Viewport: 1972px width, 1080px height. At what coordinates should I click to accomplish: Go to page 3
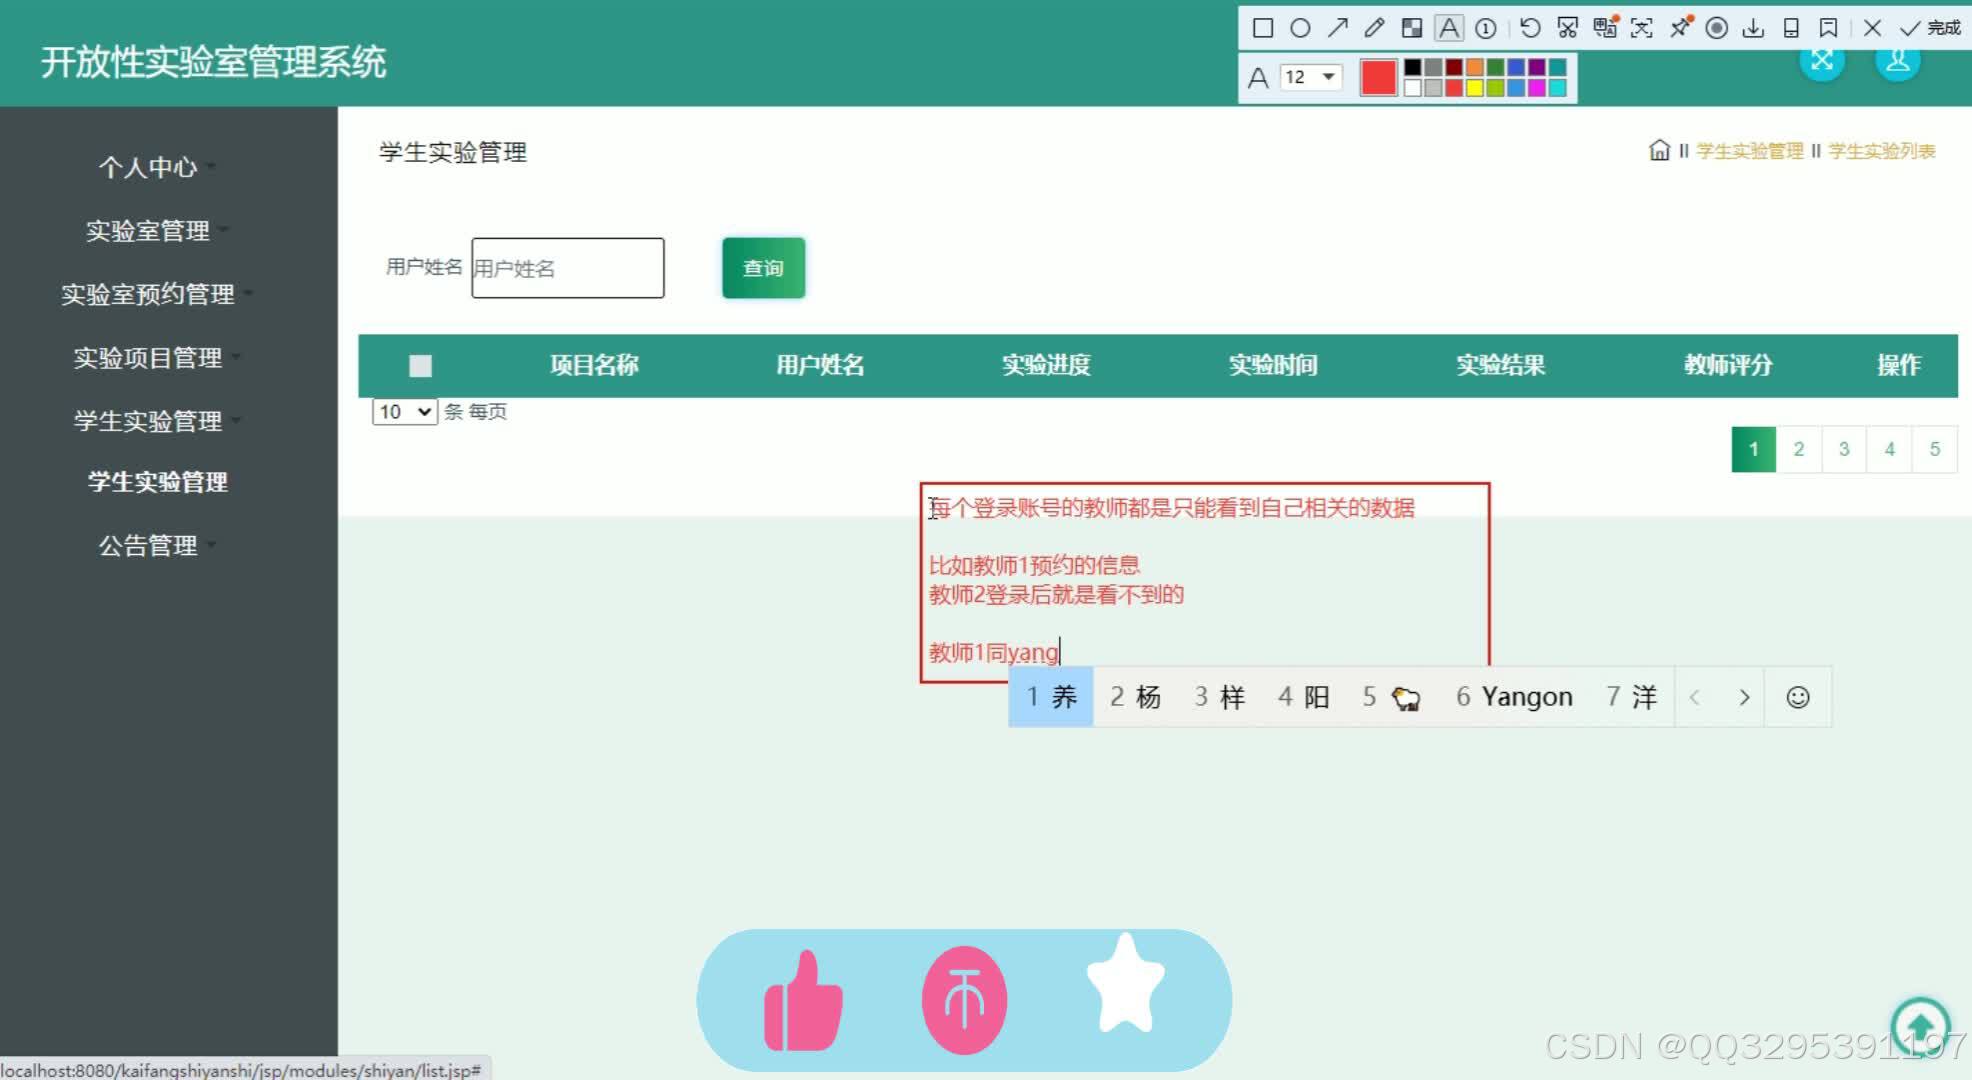(x=1844, y=449)
